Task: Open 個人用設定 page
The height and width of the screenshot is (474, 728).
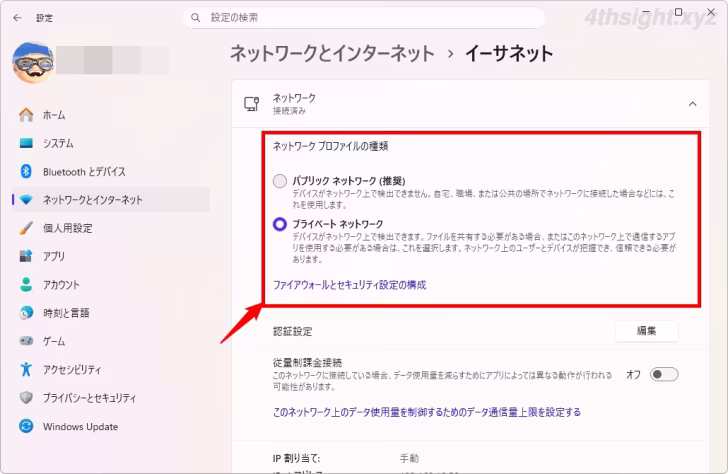Action: coord(111,228)
